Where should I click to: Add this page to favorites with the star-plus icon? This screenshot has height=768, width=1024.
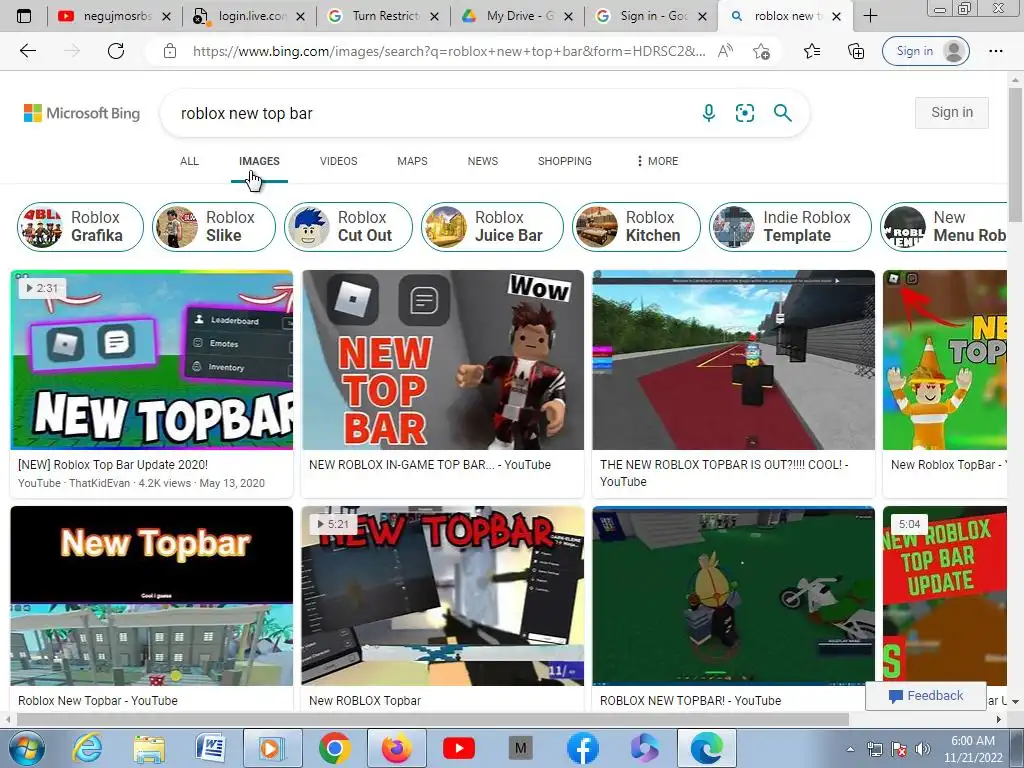coord(761,51)
